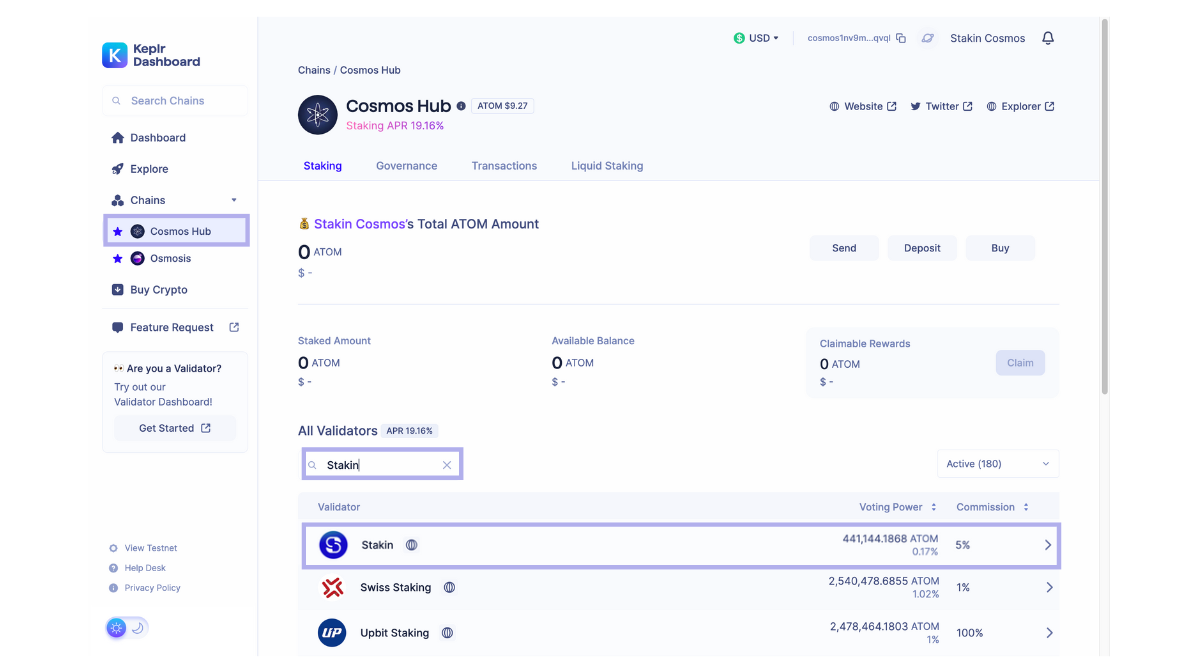Click the star beside Osmosis
Viewport: 1200px width, 672px height.
tap(117, 258)
